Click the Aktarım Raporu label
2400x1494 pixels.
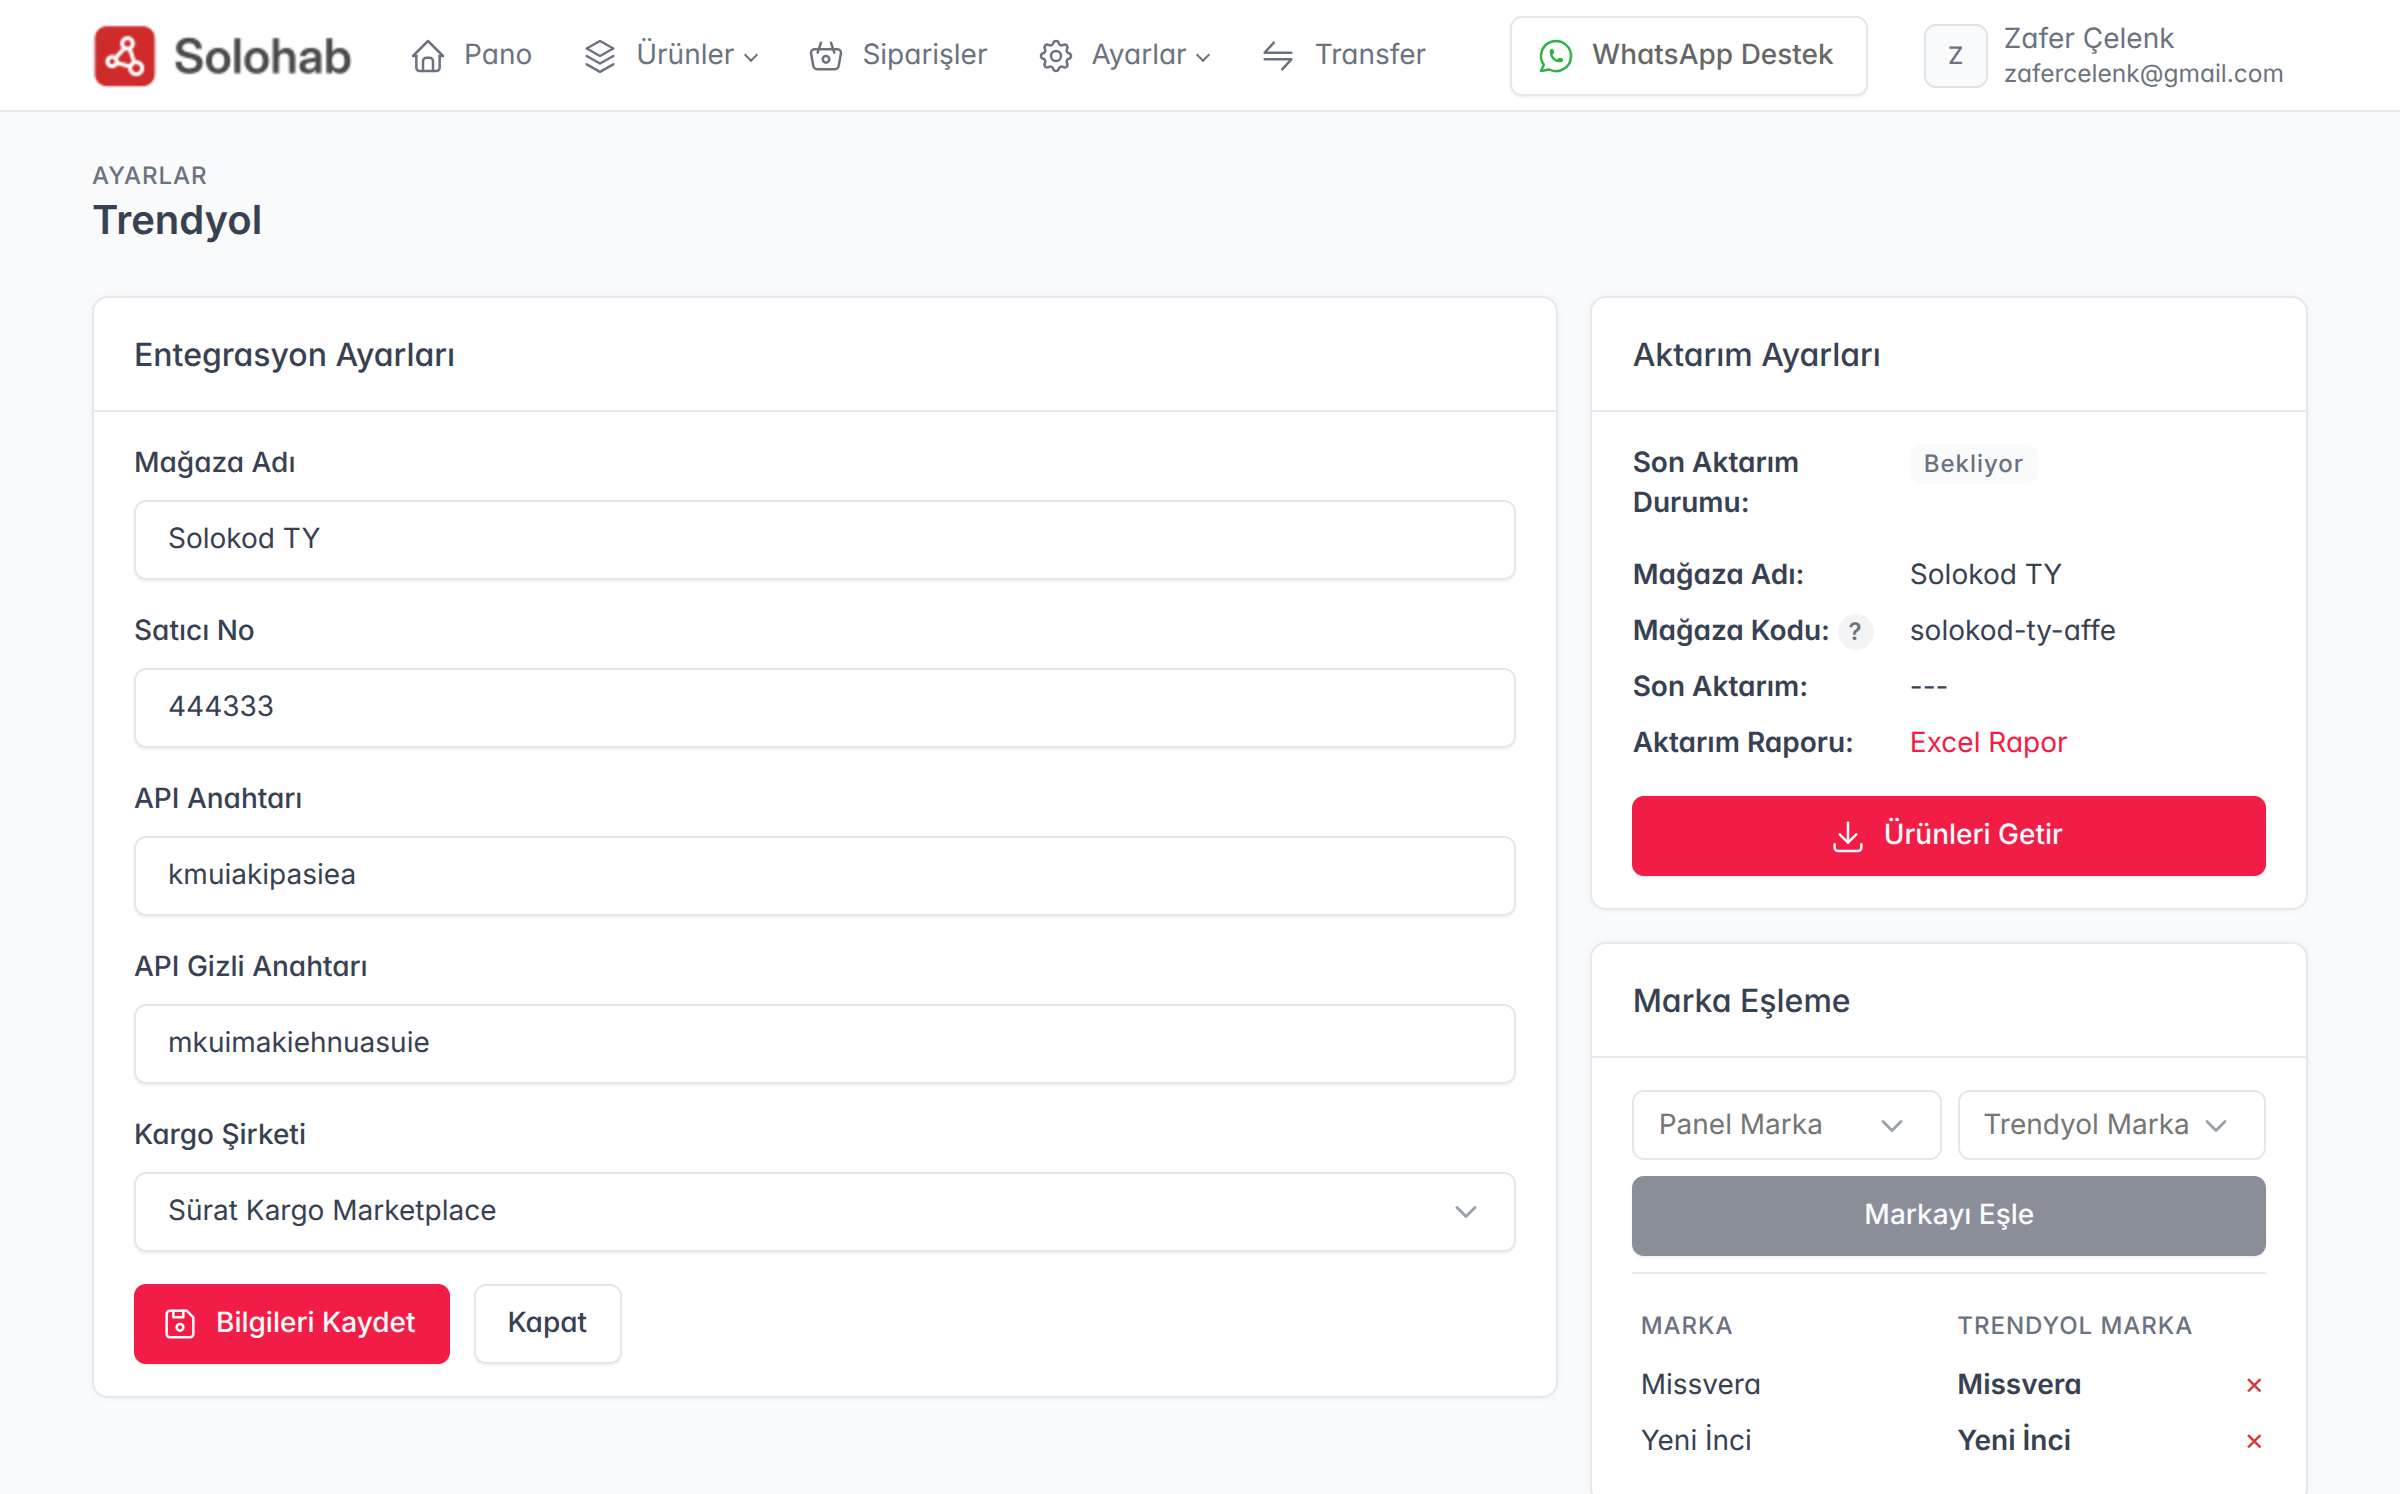coord(1743,742)
